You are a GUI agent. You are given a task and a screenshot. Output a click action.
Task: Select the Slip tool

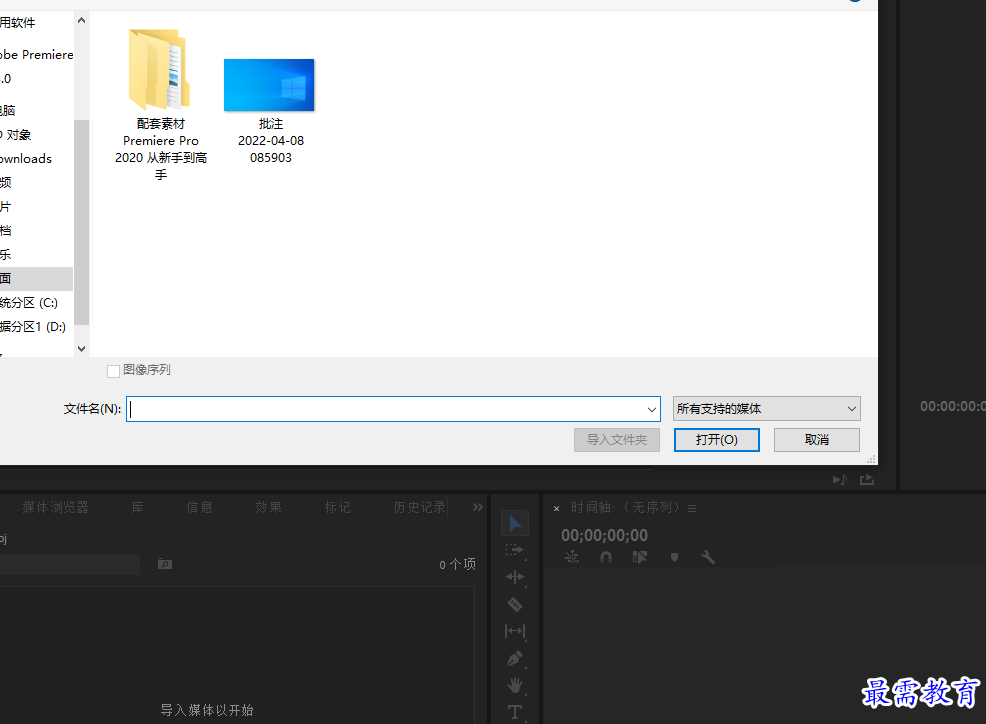pos(514,631)
